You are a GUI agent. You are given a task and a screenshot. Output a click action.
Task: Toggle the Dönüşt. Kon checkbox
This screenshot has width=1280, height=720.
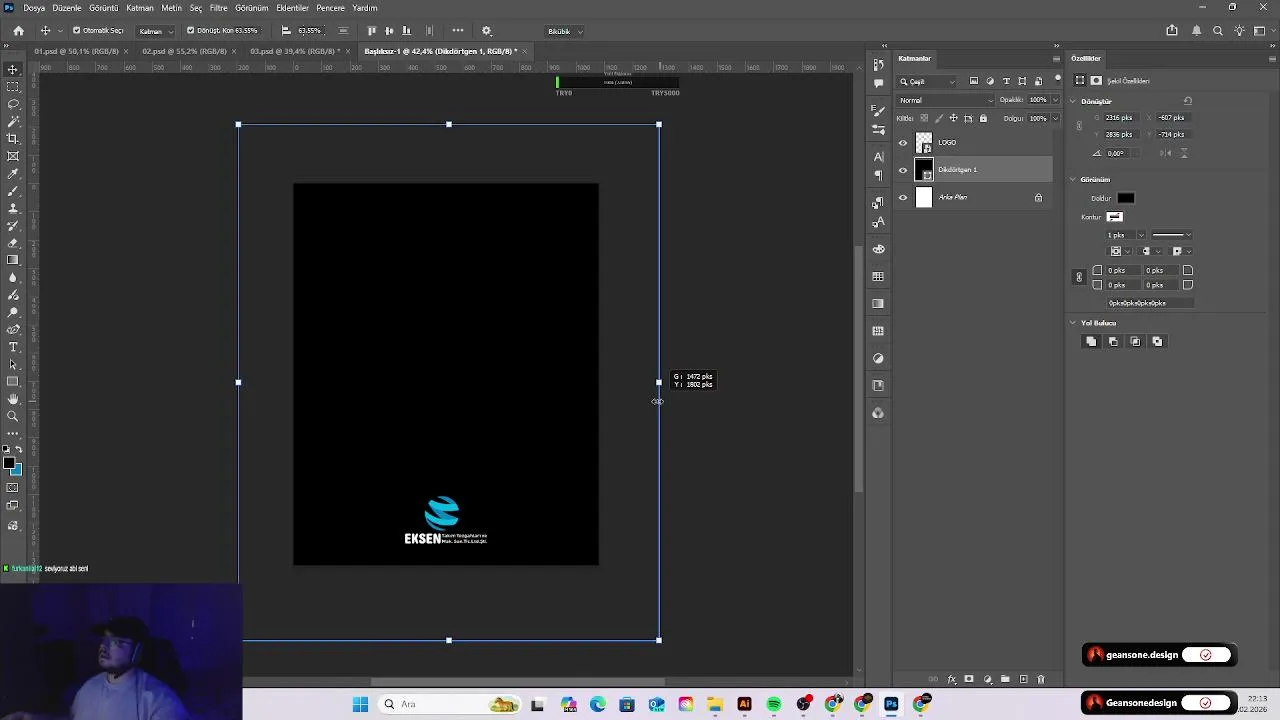click(190, 31)
